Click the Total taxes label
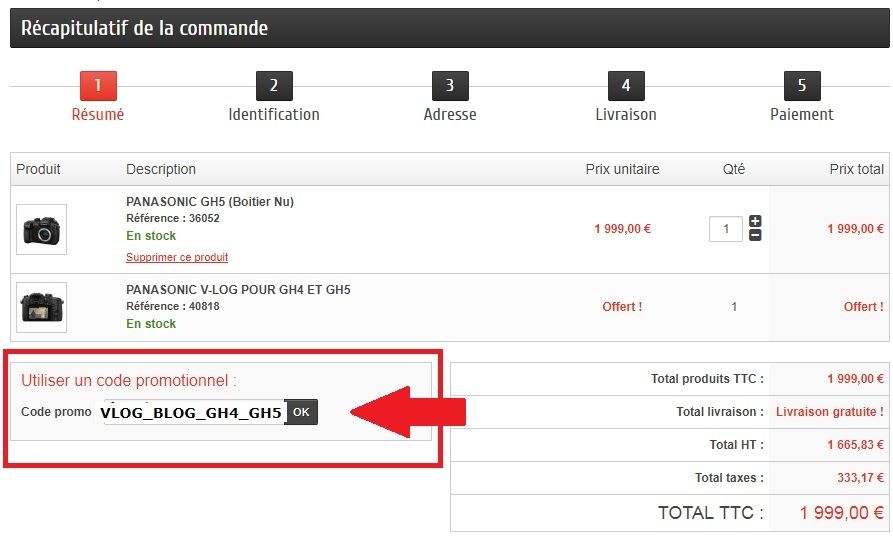 tap(729, 478)
